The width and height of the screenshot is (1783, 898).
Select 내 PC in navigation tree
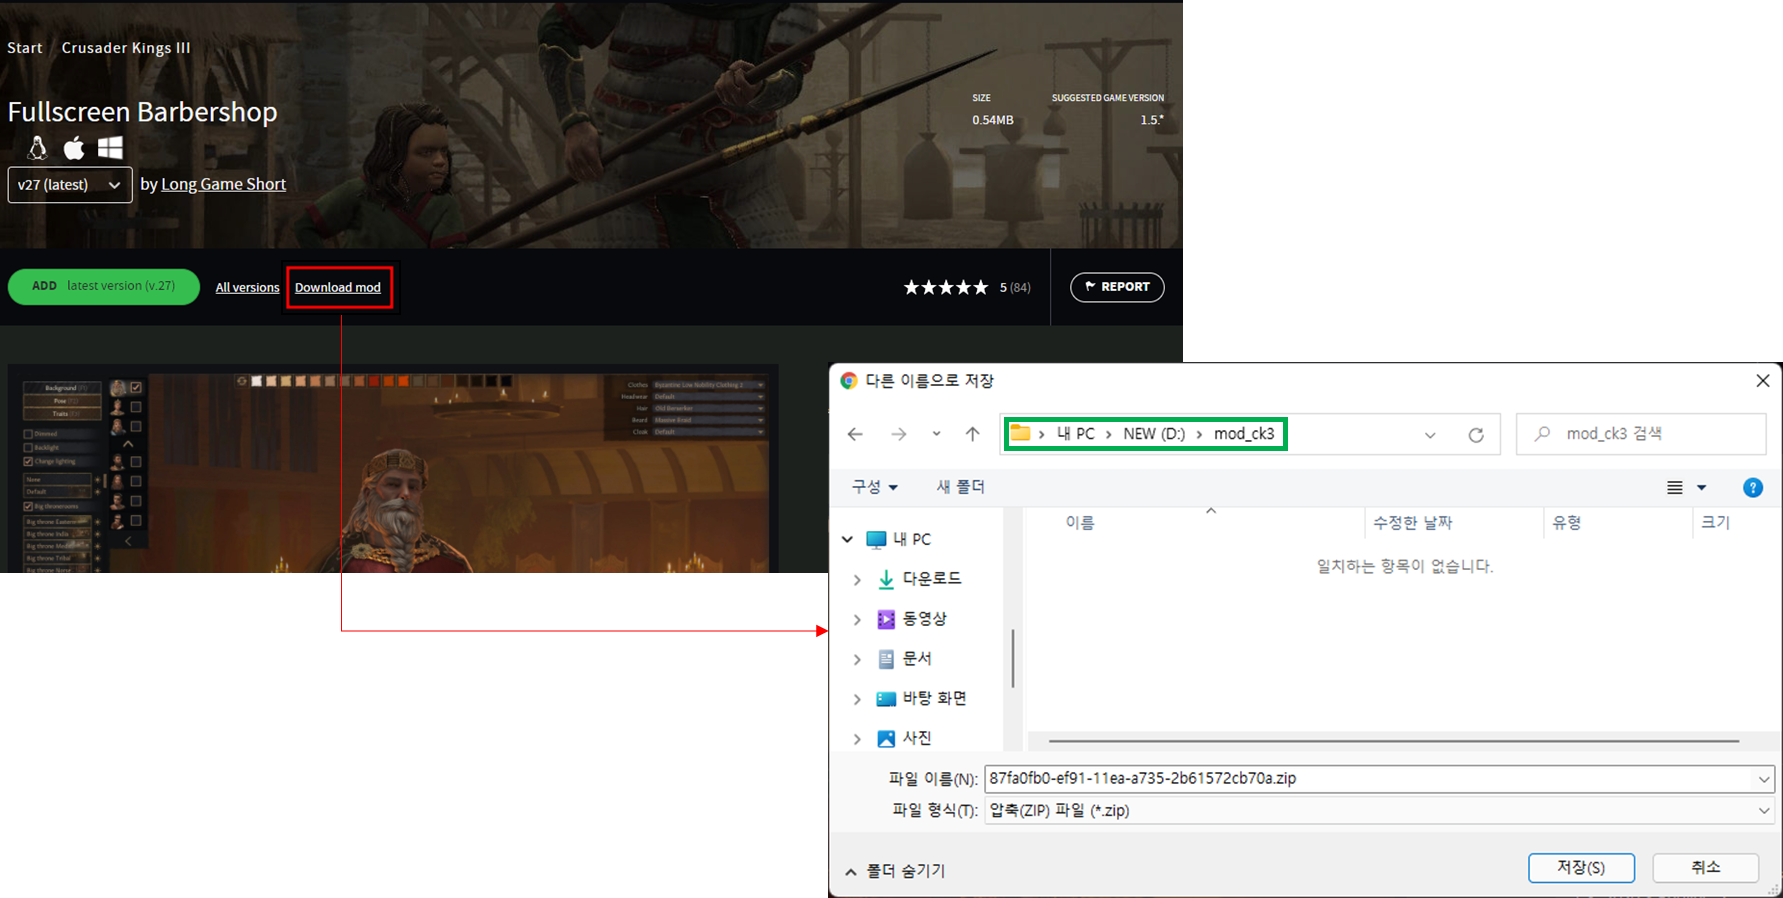[x=899, y=539]
